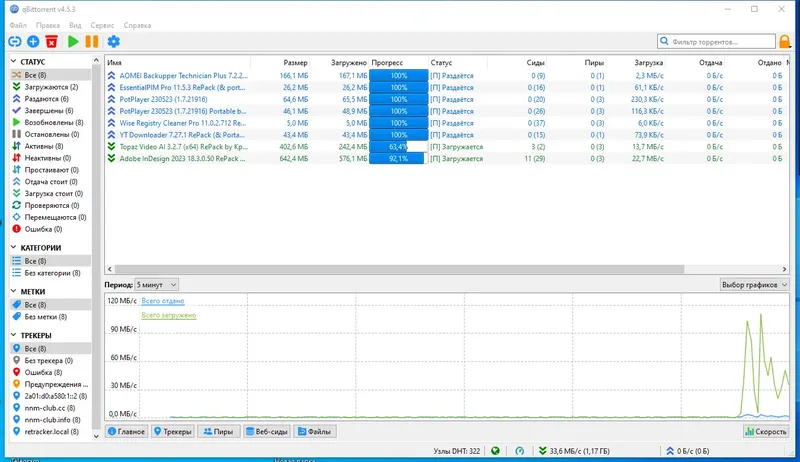Open the Сервис menu

pyautogui.click(x=103, y=25)
